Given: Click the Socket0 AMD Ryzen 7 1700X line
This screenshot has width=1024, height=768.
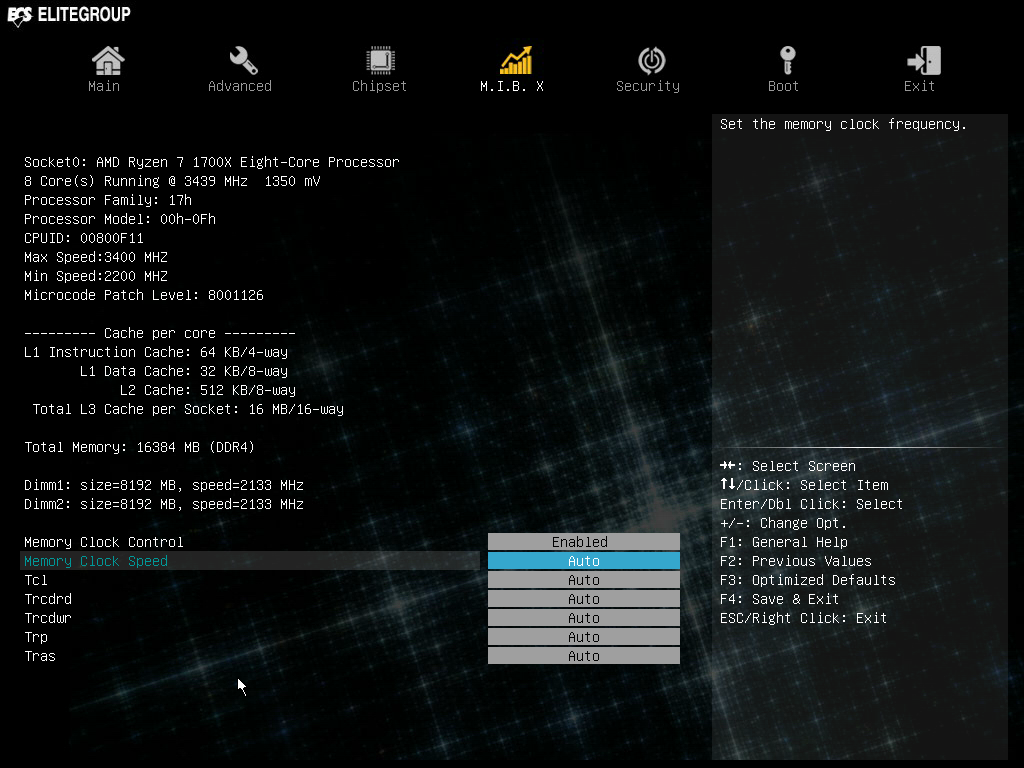Looking at the screenshot, I should (x=212, y=162).
